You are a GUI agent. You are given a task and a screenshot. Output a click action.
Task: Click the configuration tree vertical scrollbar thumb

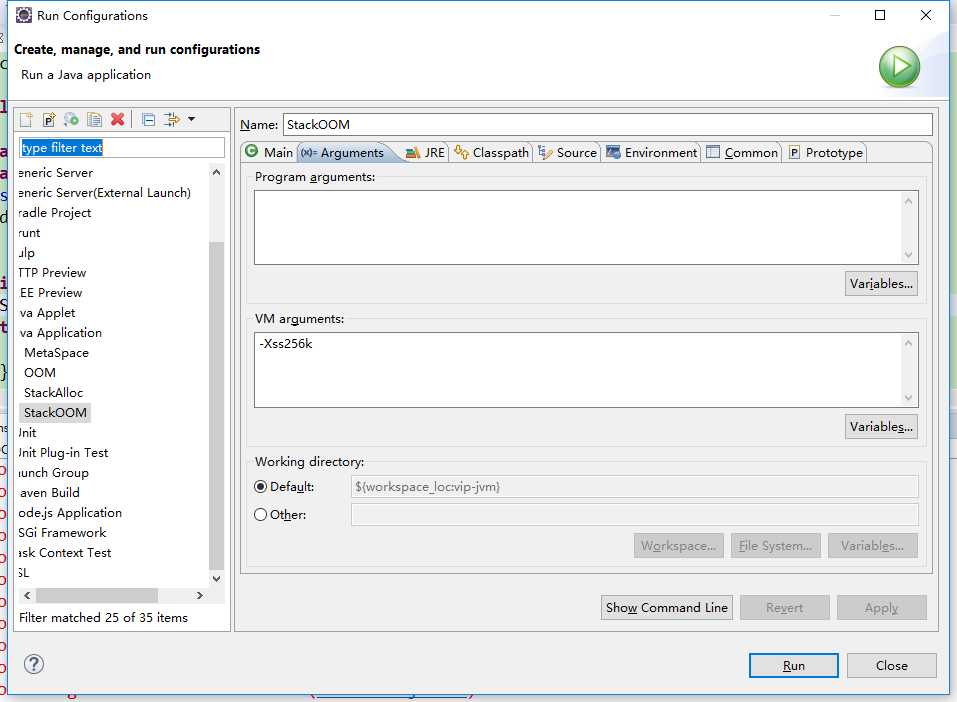coord(217,405)
